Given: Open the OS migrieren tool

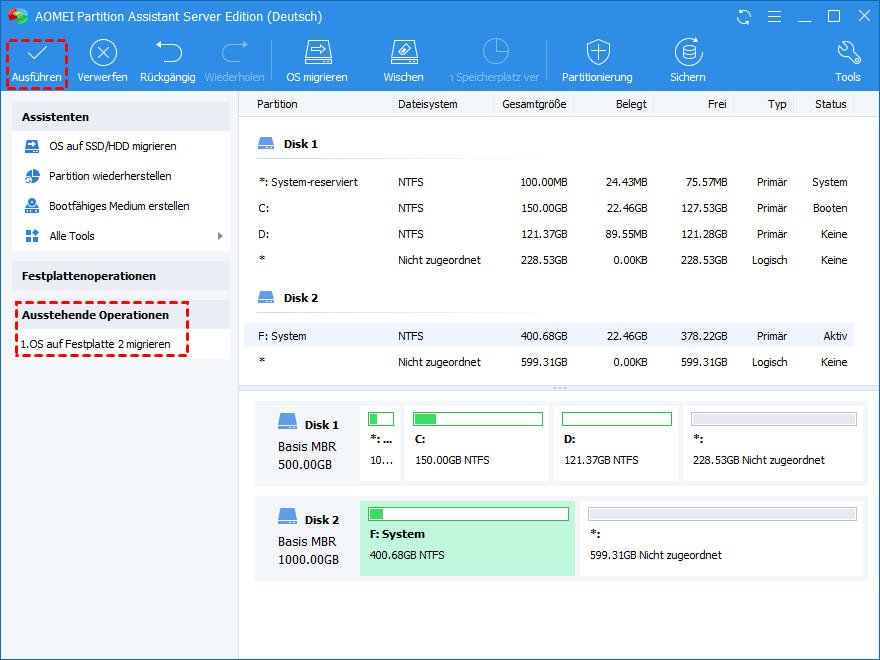Looking at the screenshot, I should pos(317,53).
